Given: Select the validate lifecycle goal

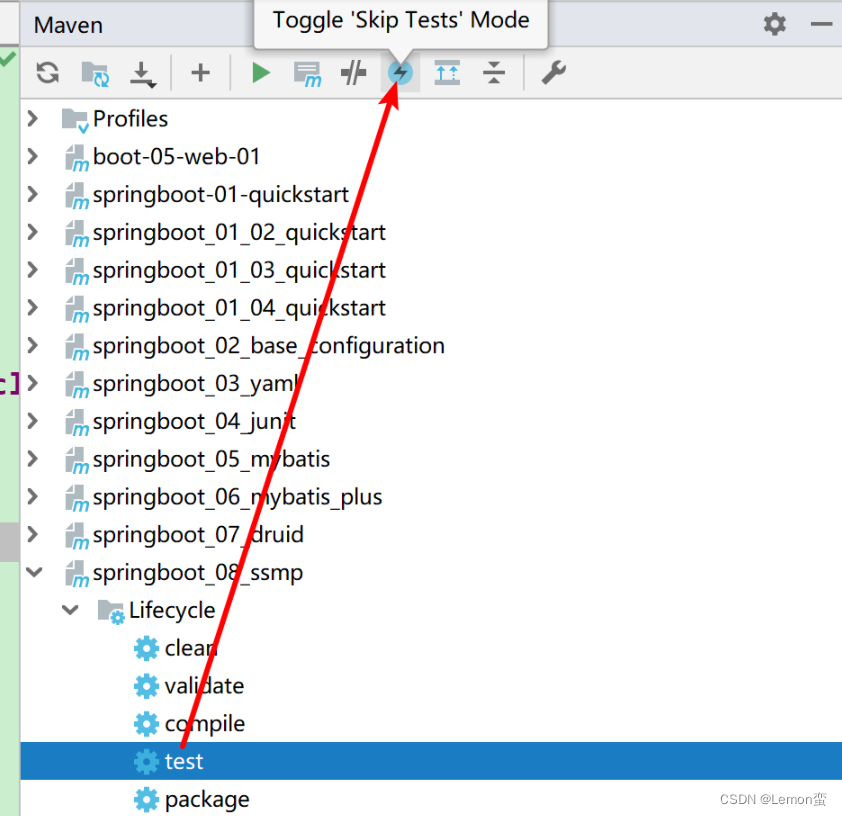Looking at the screenshot, I should (204, 686).
